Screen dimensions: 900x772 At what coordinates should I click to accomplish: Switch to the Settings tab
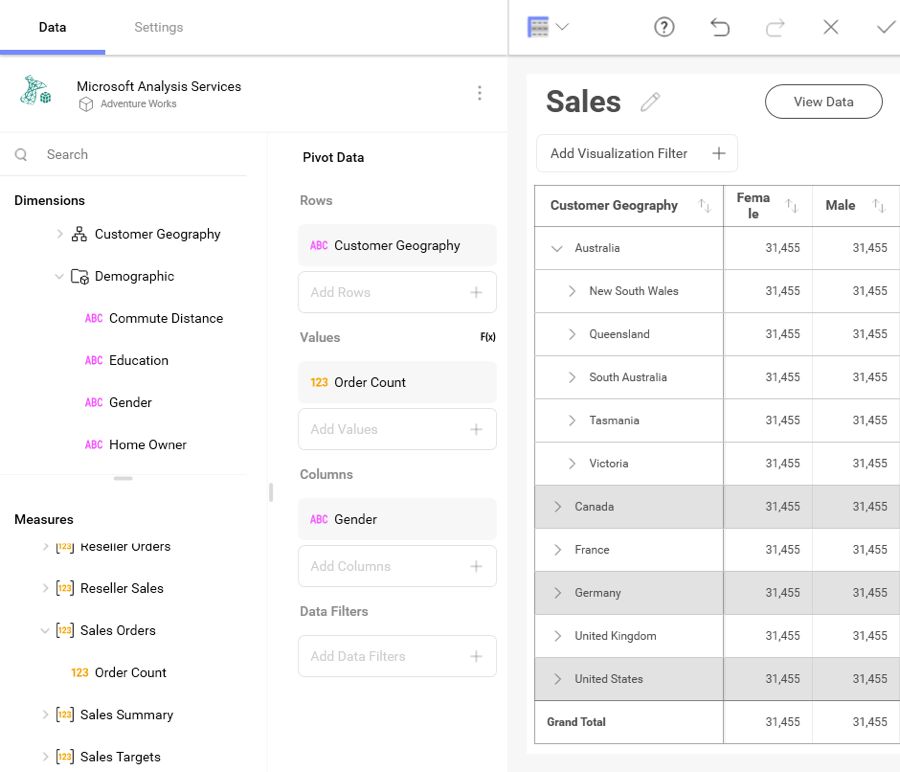pyautogui.click(x=158, y=27)
